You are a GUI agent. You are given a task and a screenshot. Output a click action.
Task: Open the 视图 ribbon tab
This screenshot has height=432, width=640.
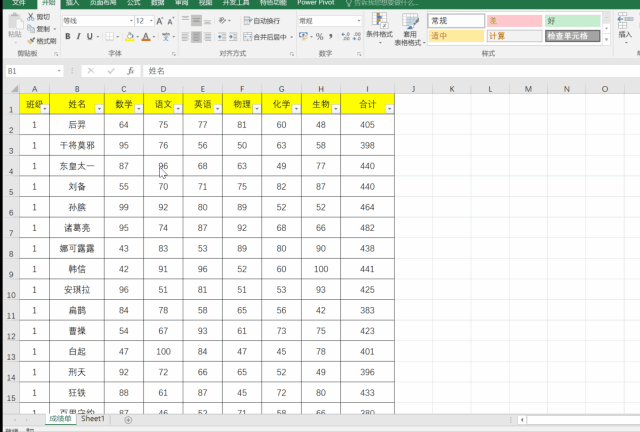[205, 3]
